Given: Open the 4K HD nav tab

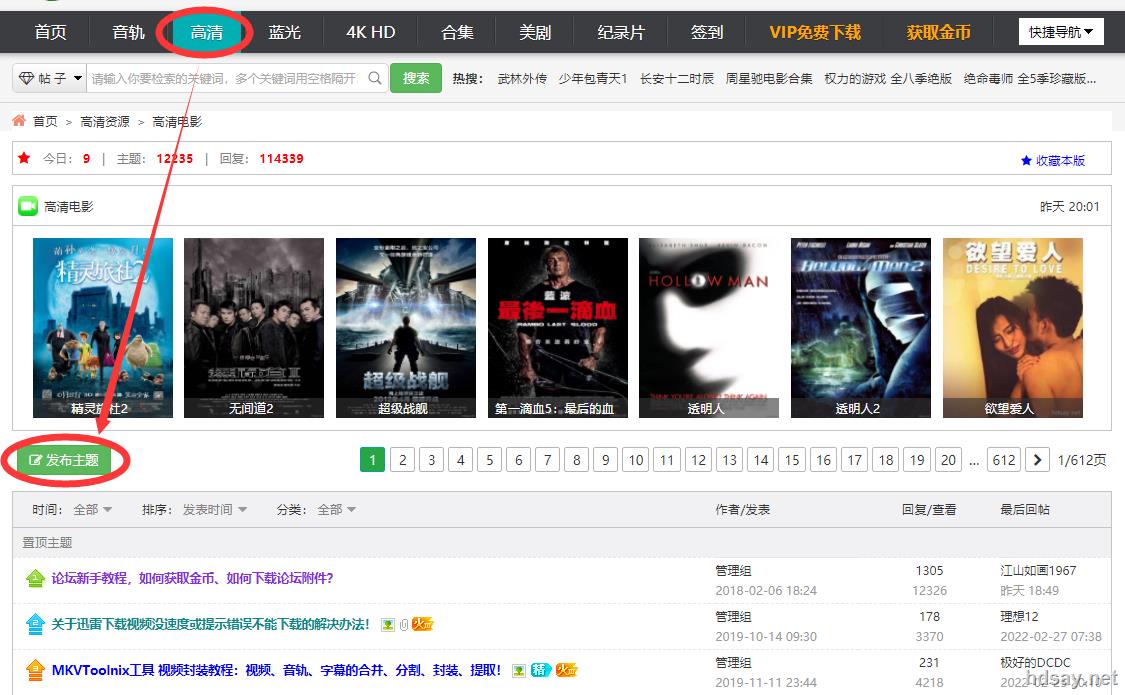Looking at the screenshot, I should coord(371,32).
